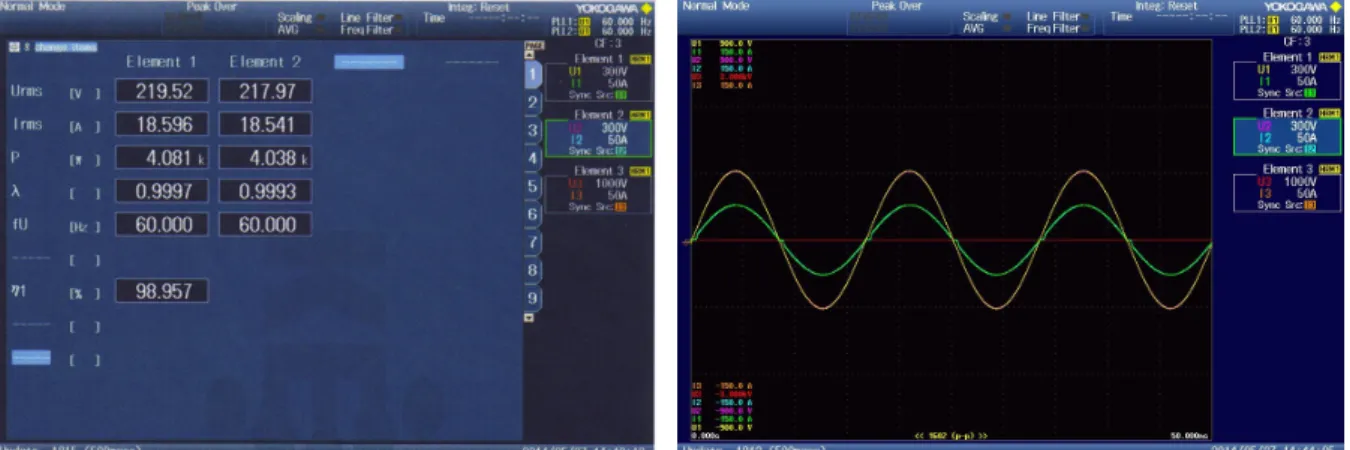Viewport: 1350px width, 450px height.
Task: Select Element 2 Urms value 217.97
Action: point(265,91)
